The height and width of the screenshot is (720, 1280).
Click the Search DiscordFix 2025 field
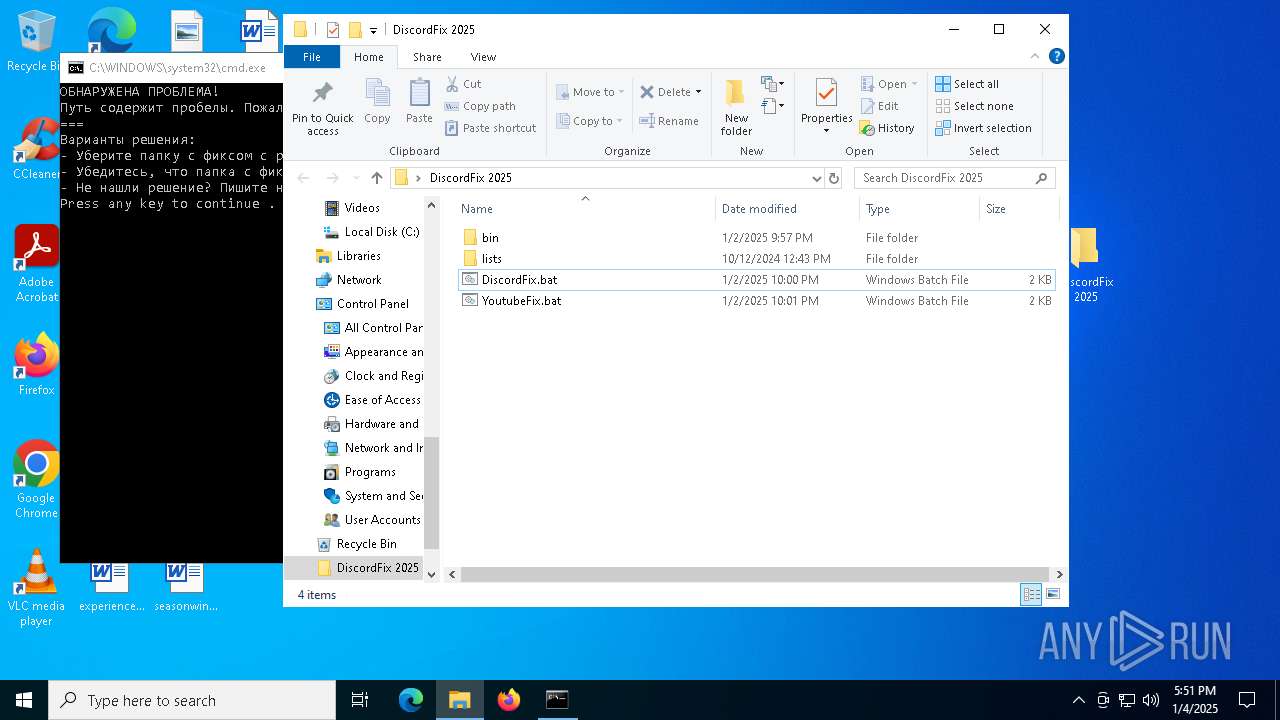[955, 178]
